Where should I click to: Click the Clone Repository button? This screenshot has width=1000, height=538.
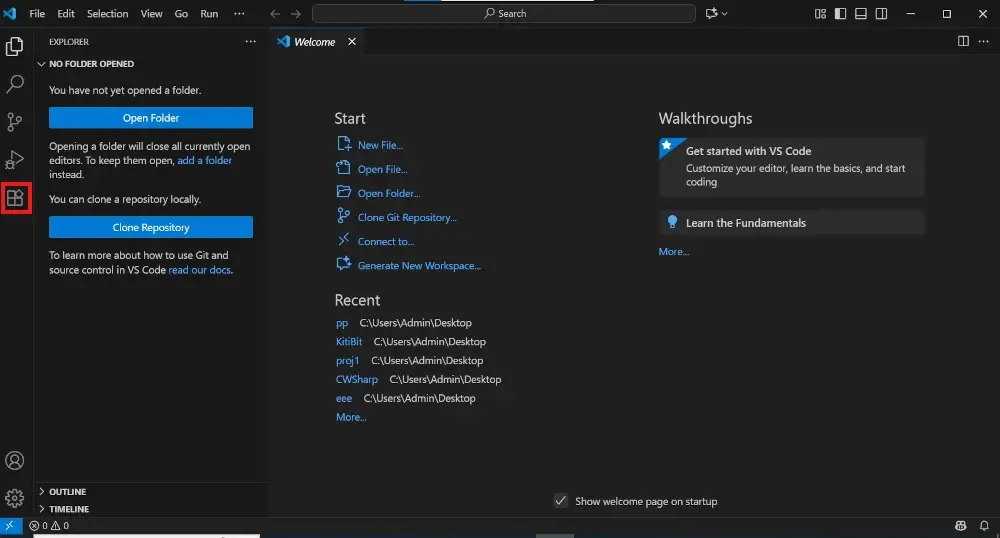[151, 227]
